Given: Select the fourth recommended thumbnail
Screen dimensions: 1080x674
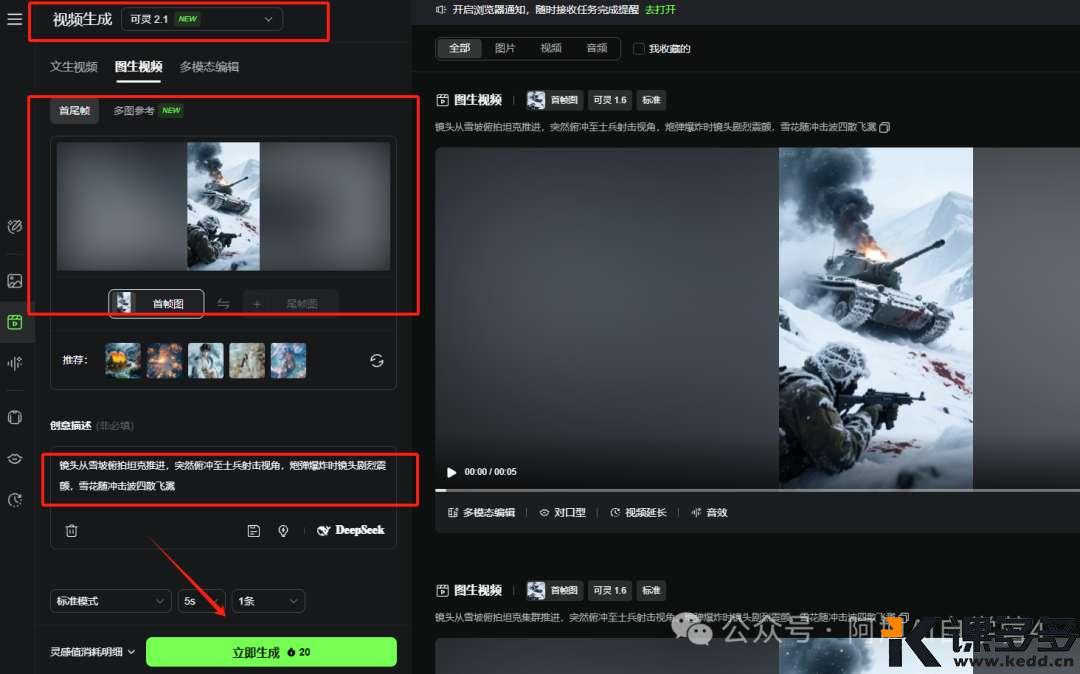Looking at the screenshot, I should point(247,361).
